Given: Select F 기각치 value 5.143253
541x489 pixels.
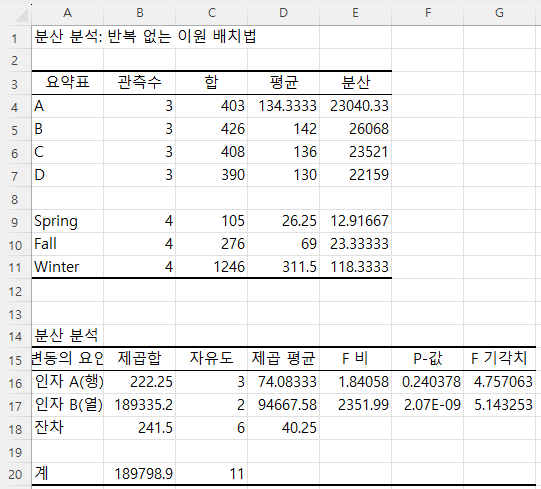Looking at the screenshot, I should click(500, 405).
